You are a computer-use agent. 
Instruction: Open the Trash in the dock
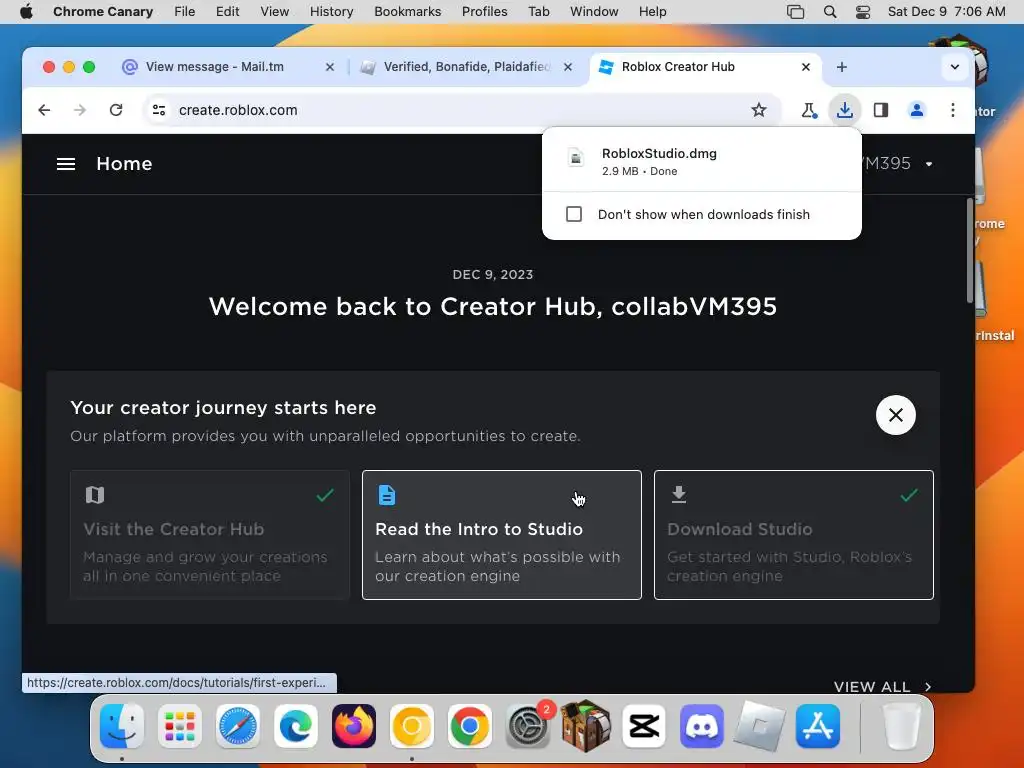pos(902,726)
